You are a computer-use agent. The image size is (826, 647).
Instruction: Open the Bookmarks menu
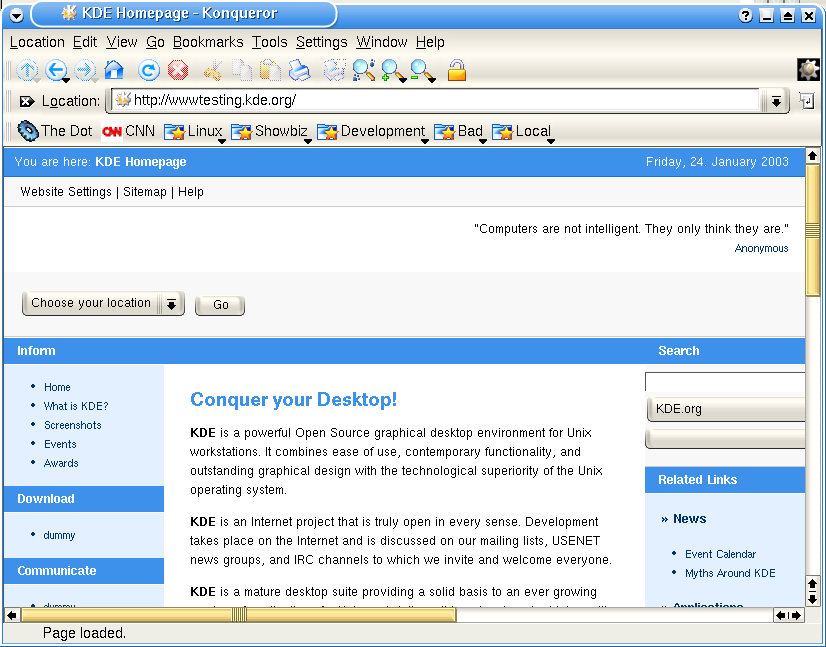[208, 42]
